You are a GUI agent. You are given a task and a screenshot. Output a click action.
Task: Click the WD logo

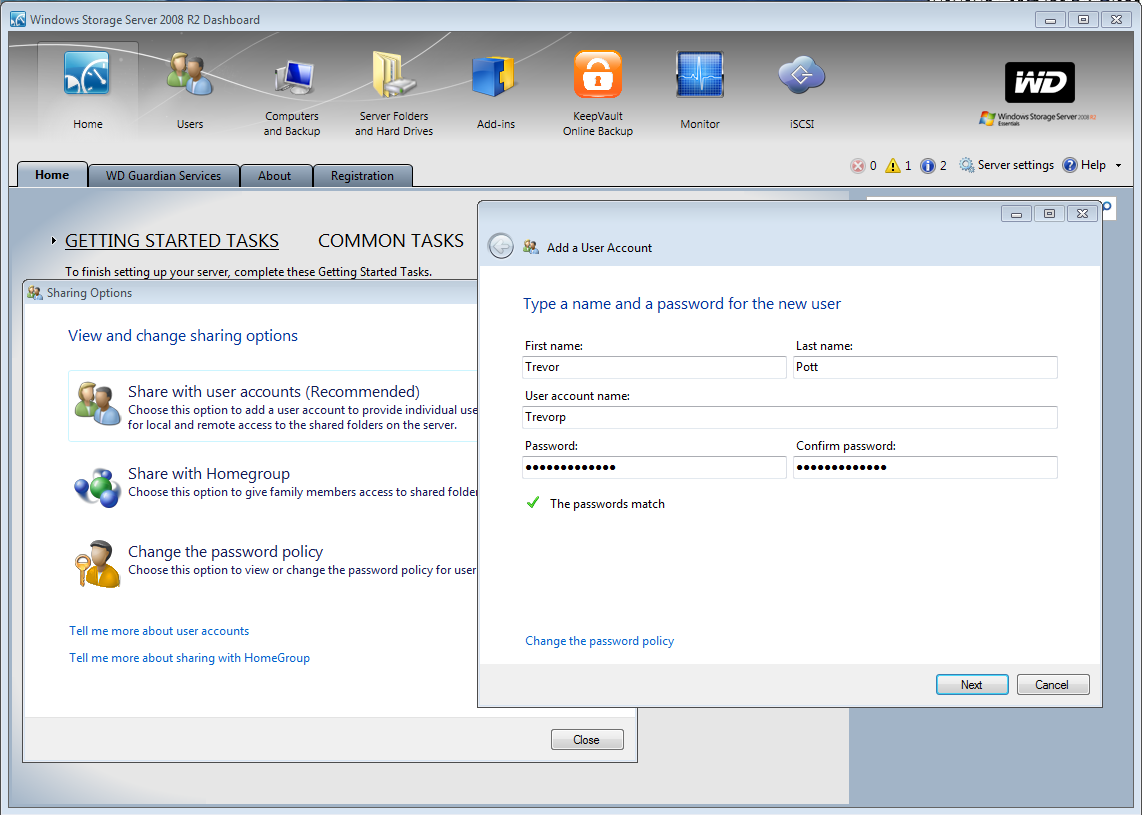[x=1039, y=82]
